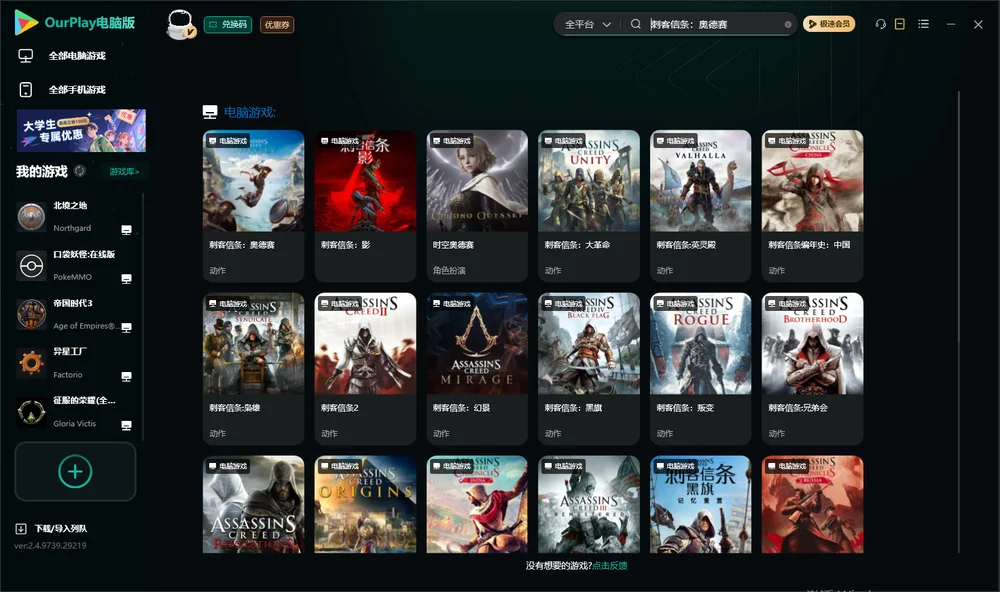The width and height of the screenshot is (1000, 592).
Task: Open 时空奥德赛 game card
Action: (x=477, y=205)
